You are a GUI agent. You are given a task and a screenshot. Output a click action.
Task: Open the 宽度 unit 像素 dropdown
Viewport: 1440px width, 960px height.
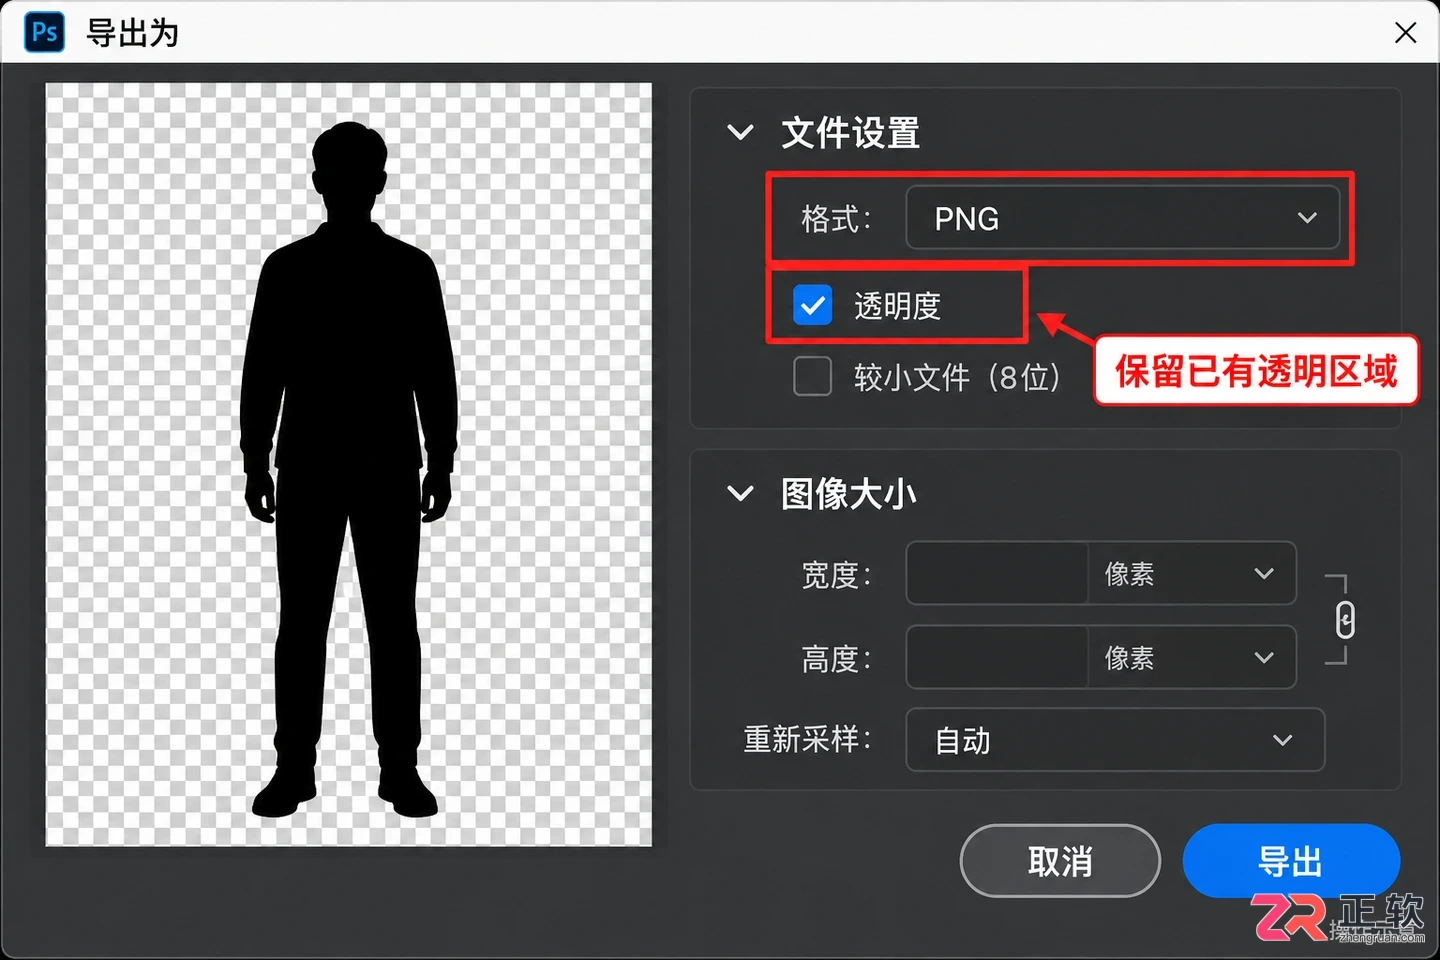coord(1191,573)
